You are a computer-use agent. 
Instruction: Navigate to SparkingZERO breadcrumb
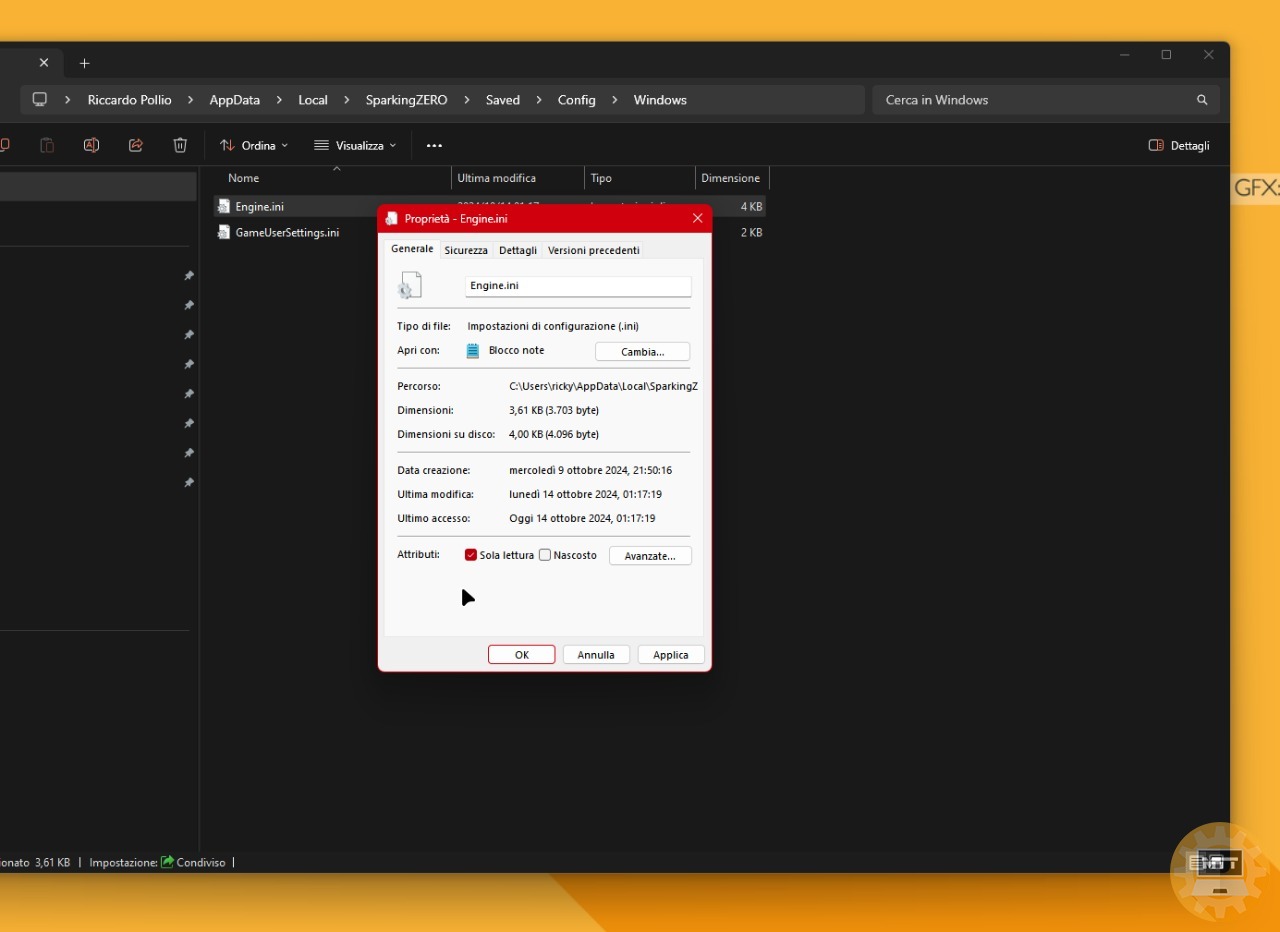click(x=406, y=100)
